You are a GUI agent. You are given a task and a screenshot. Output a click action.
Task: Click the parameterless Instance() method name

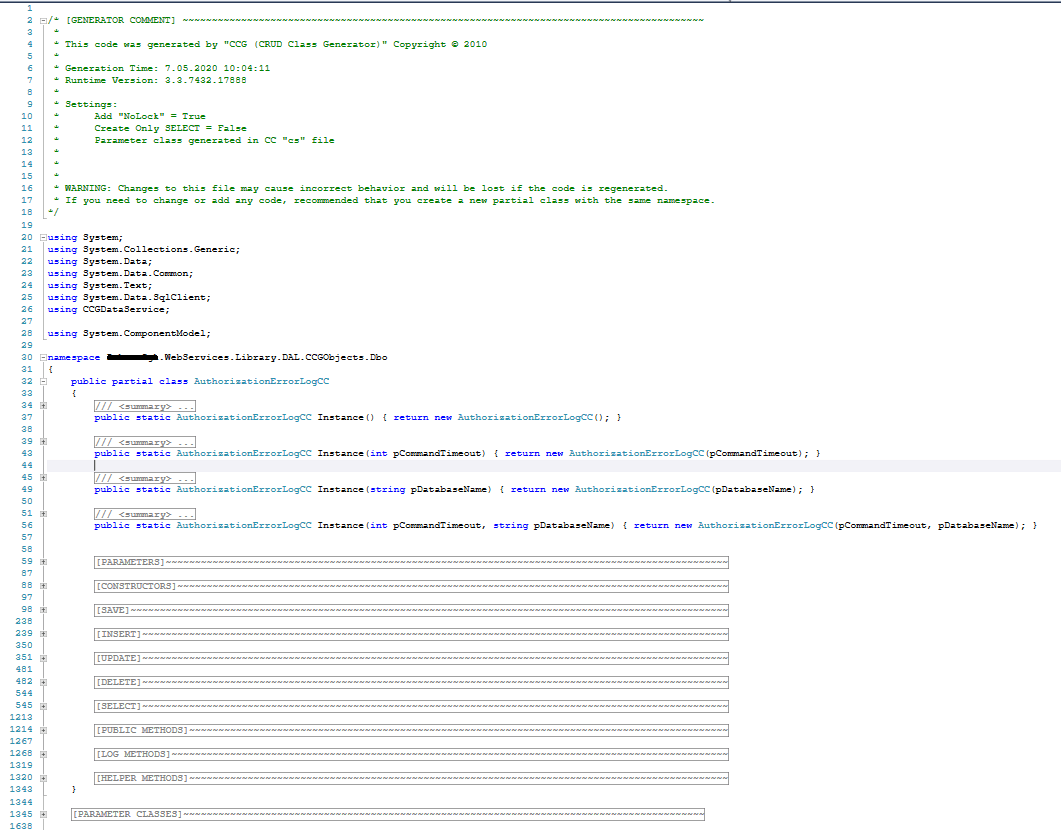pyautogui.click(x=340, y=417)
